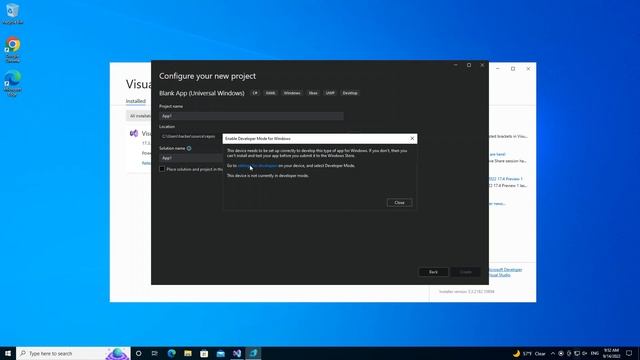Click the Close button in developer mode dialog
This screenshot has width=640, height=360.
pos(399,202)
